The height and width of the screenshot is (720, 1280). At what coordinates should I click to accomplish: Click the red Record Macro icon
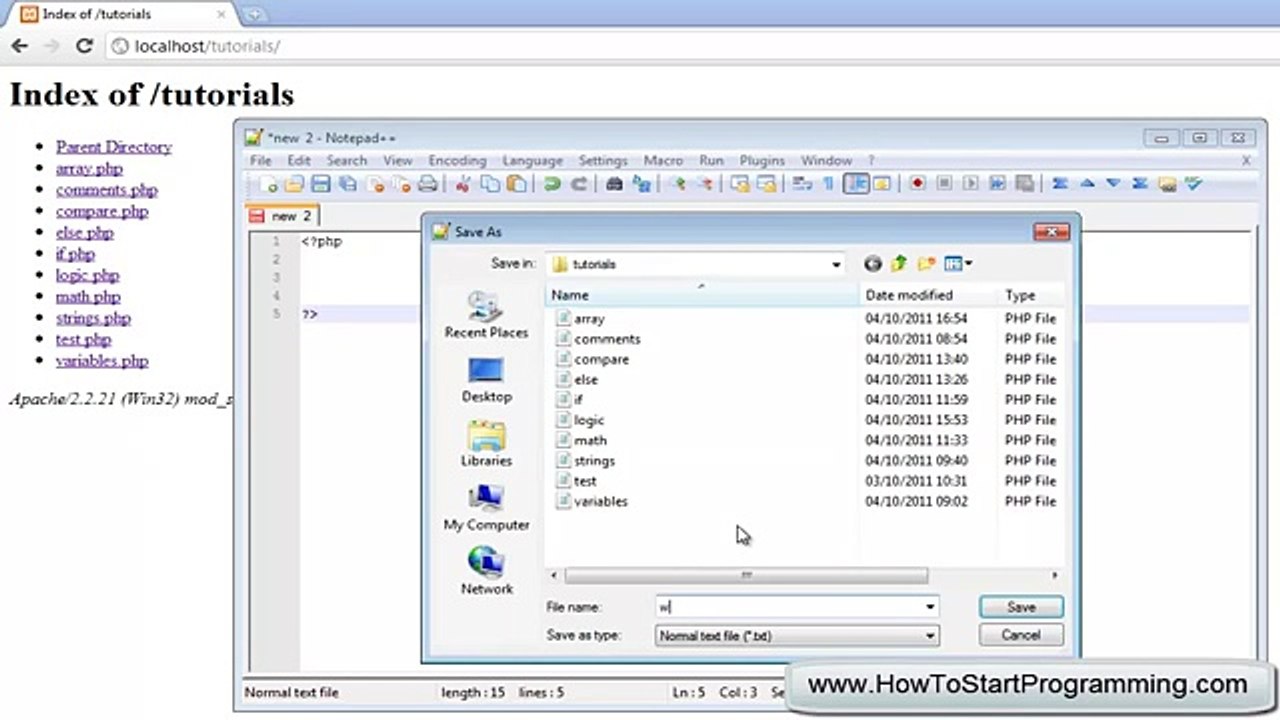[917, 184]
